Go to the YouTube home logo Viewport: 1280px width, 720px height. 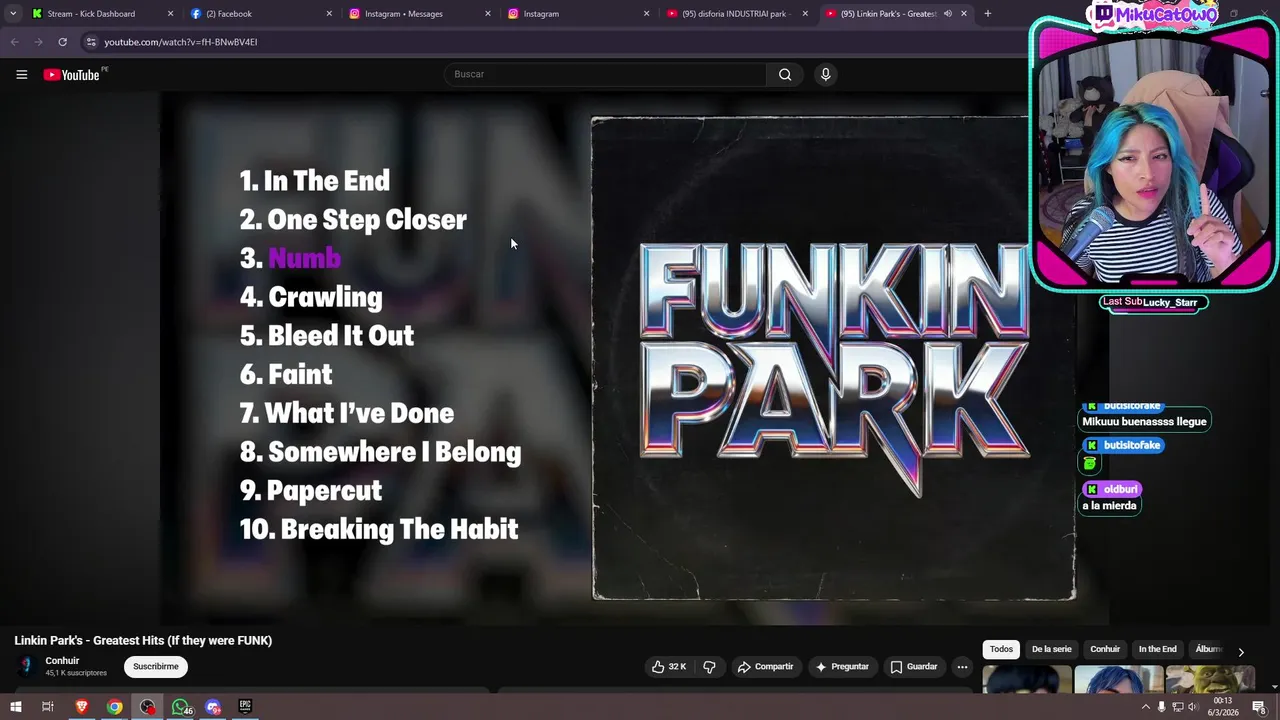point(71,75)
